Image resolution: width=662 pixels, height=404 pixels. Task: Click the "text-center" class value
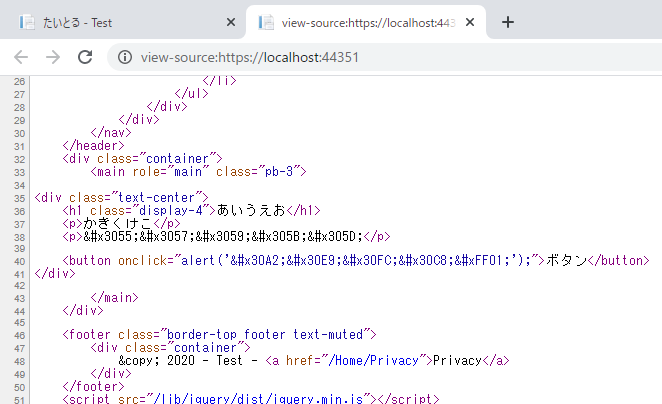(157, 198)
